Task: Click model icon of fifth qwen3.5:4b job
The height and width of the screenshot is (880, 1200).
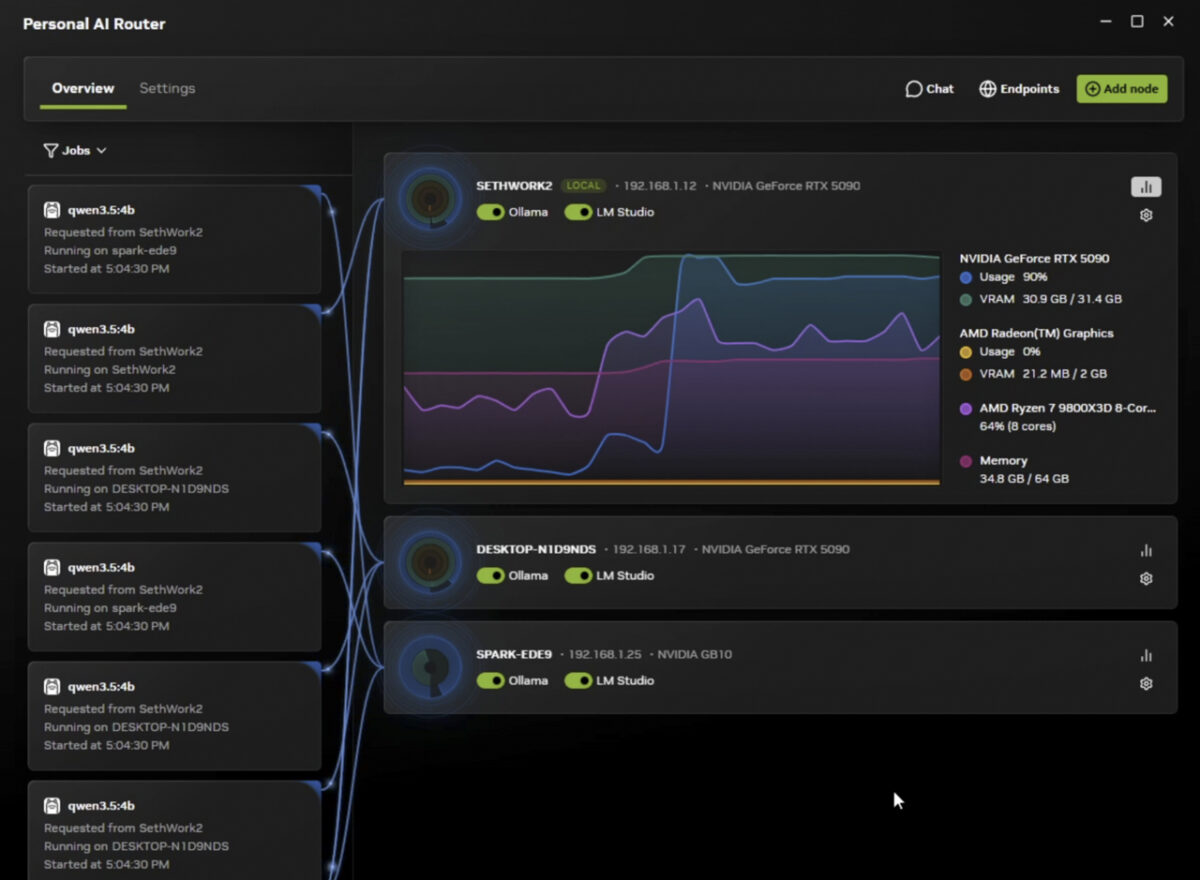Action: [52, 686]
